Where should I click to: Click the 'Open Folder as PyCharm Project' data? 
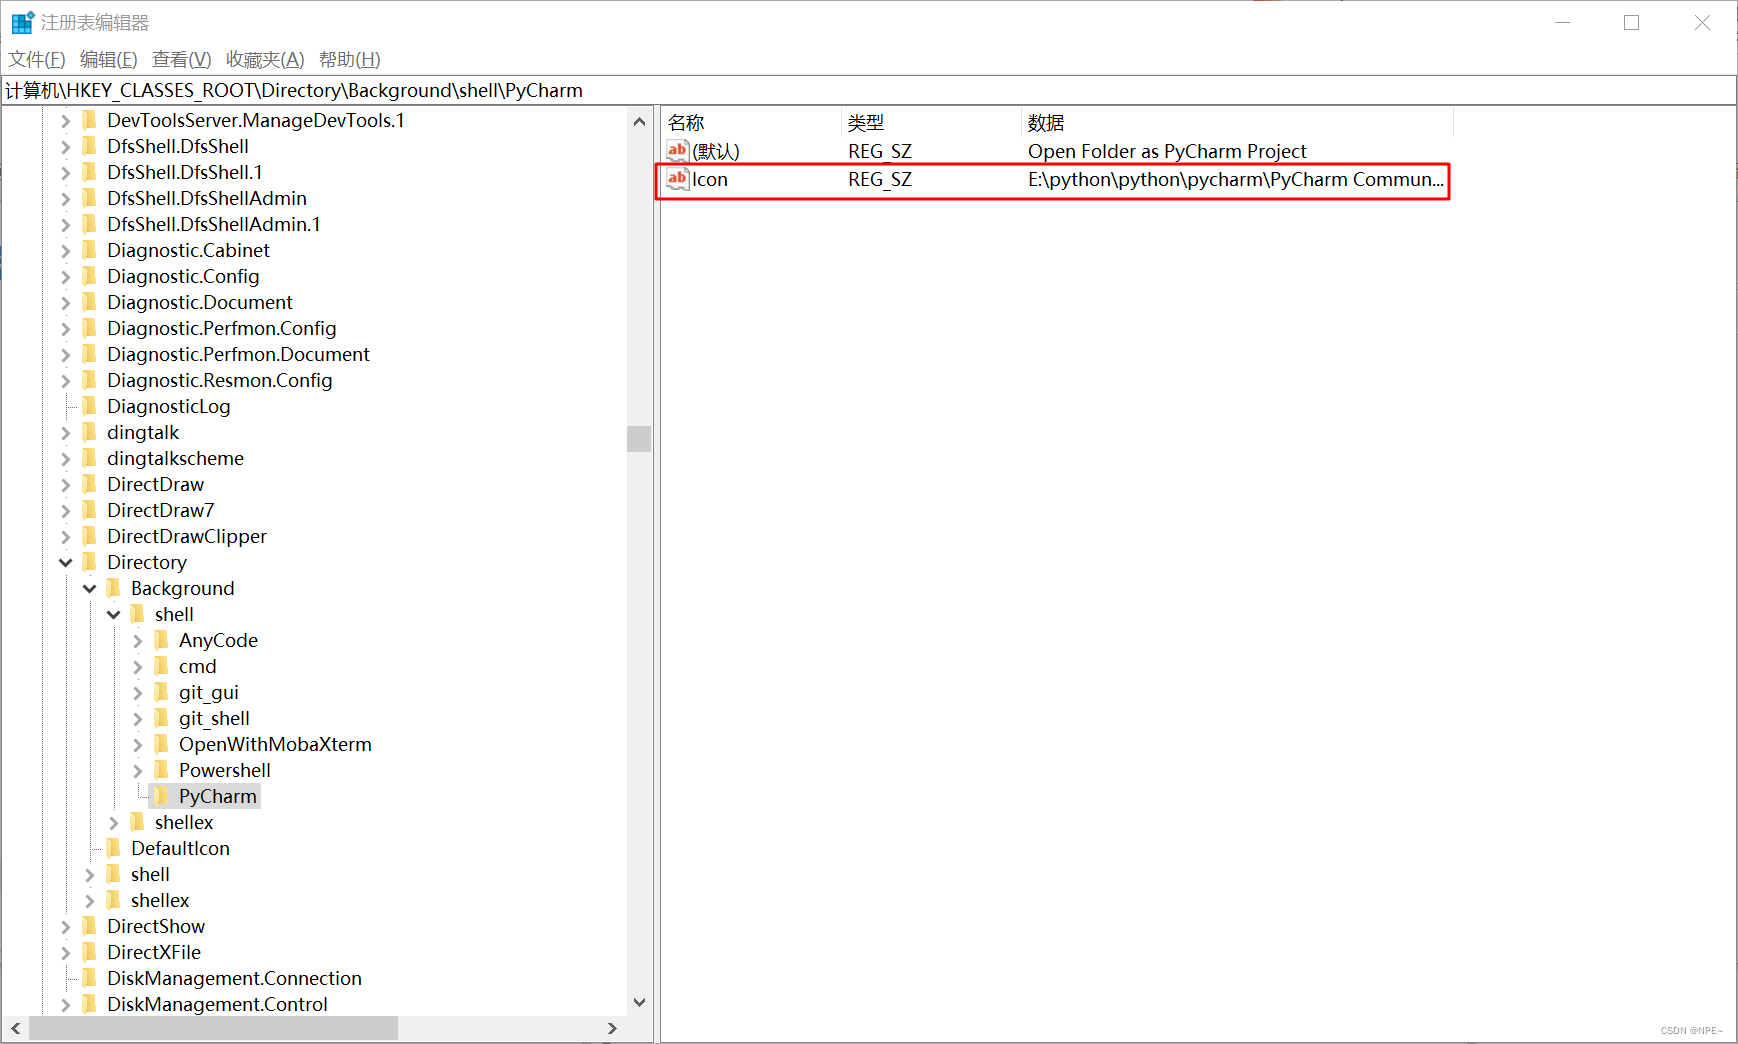coord(1167,151)
